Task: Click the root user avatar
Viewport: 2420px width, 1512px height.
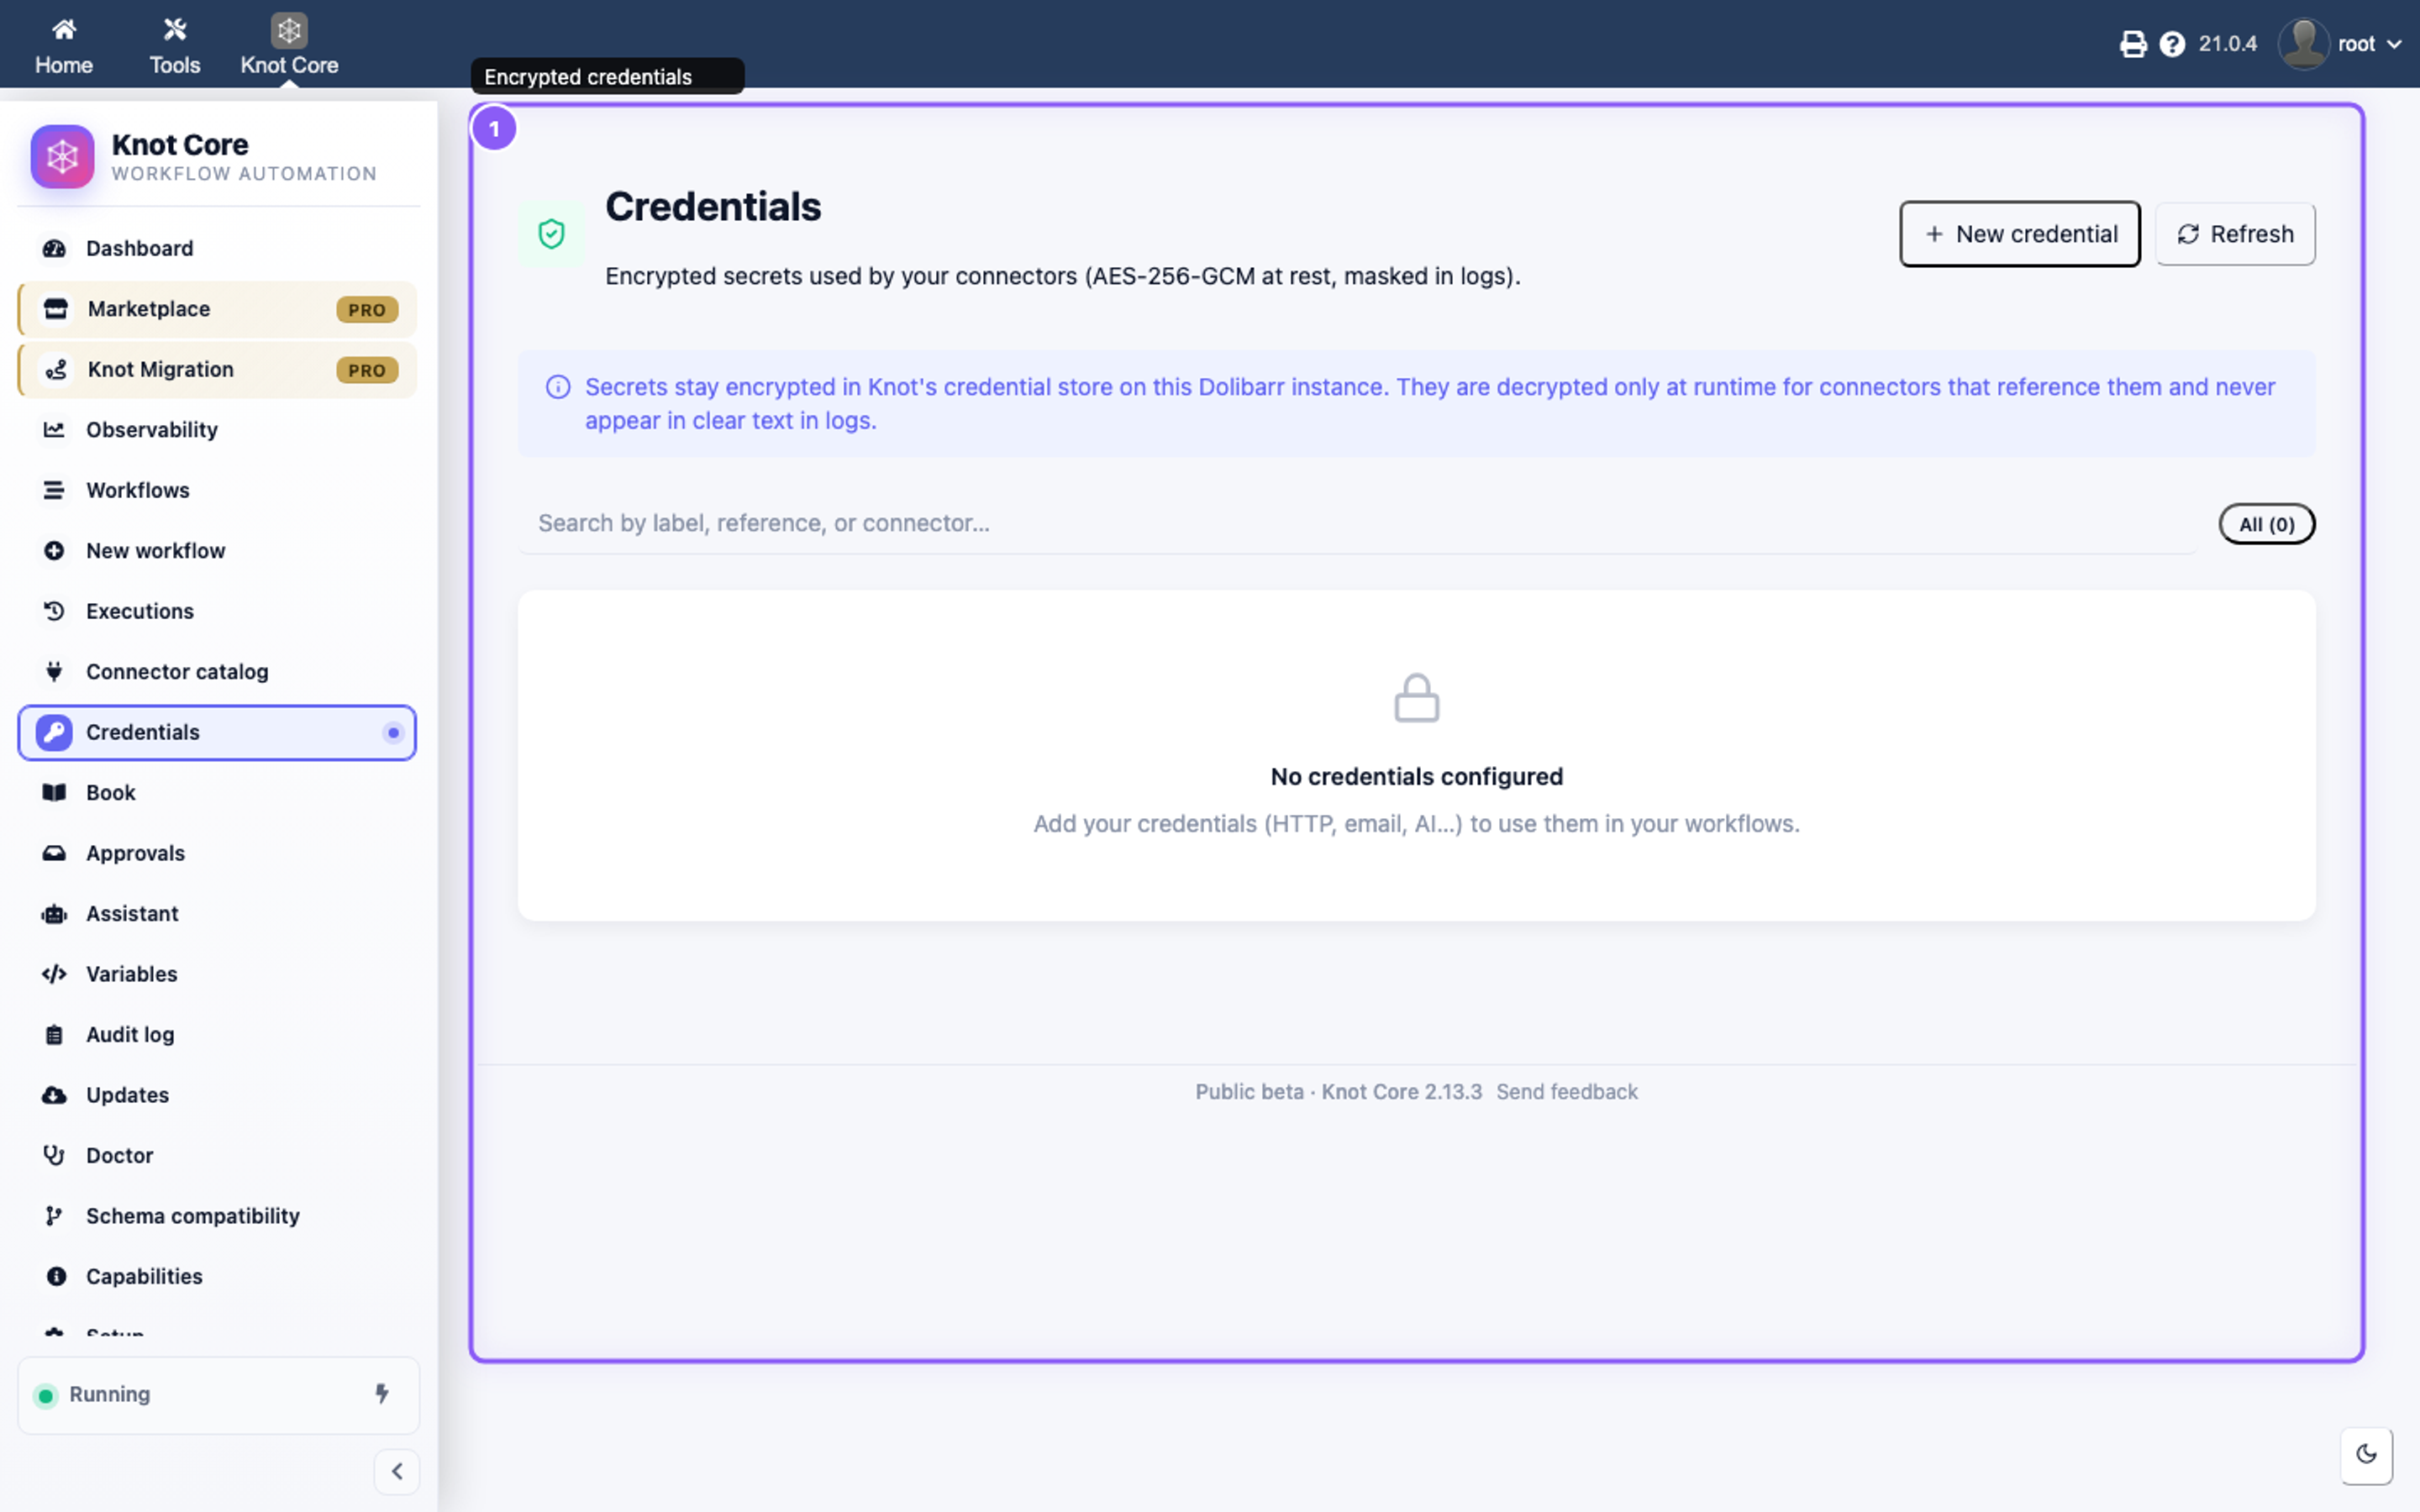Action: coord(2303,44)
